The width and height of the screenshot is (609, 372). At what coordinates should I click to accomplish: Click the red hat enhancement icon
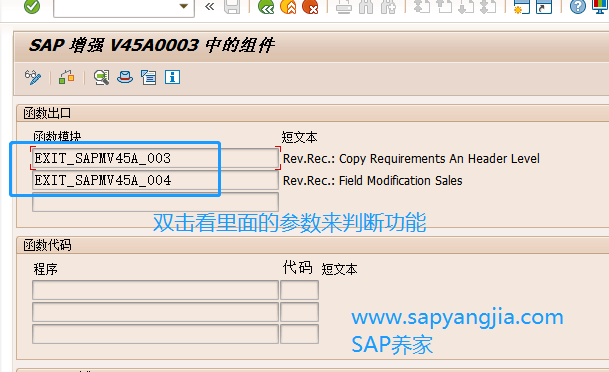pyautogui.click(x=125, y=77)
